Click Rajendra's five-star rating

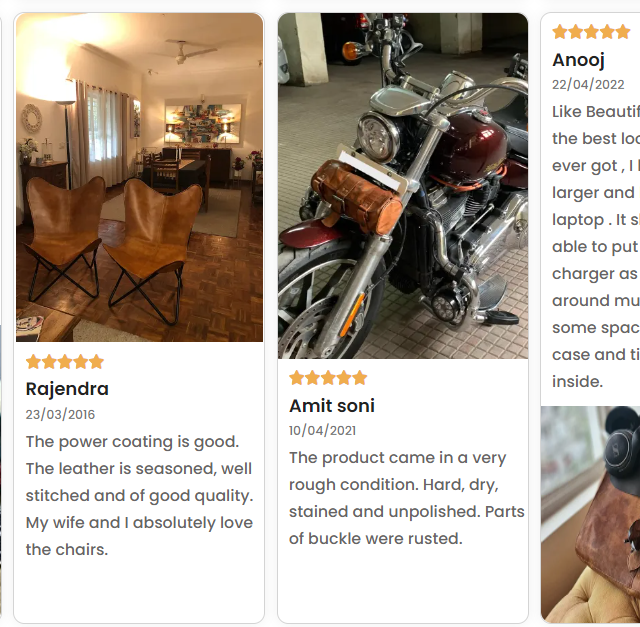(65, 362)
